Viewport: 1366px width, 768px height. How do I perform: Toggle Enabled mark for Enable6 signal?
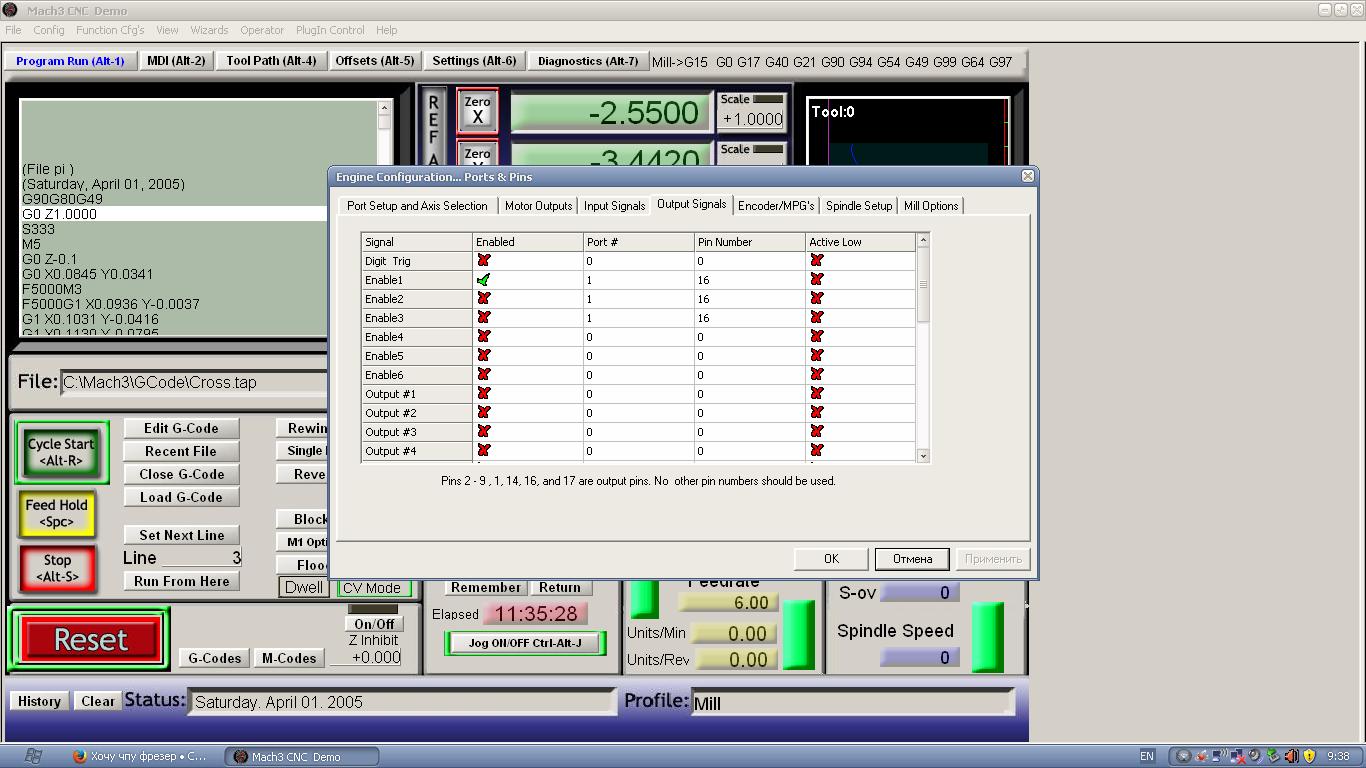click(x=484, y=375)
